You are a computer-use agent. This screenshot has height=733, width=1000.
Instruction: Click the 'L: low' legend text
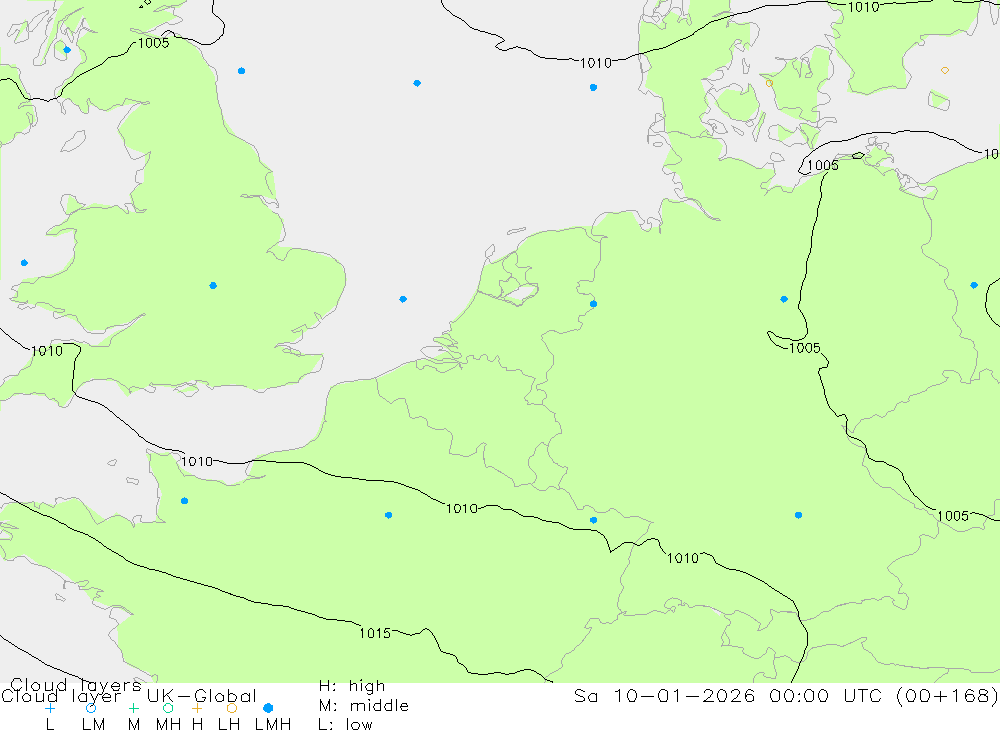345,725
